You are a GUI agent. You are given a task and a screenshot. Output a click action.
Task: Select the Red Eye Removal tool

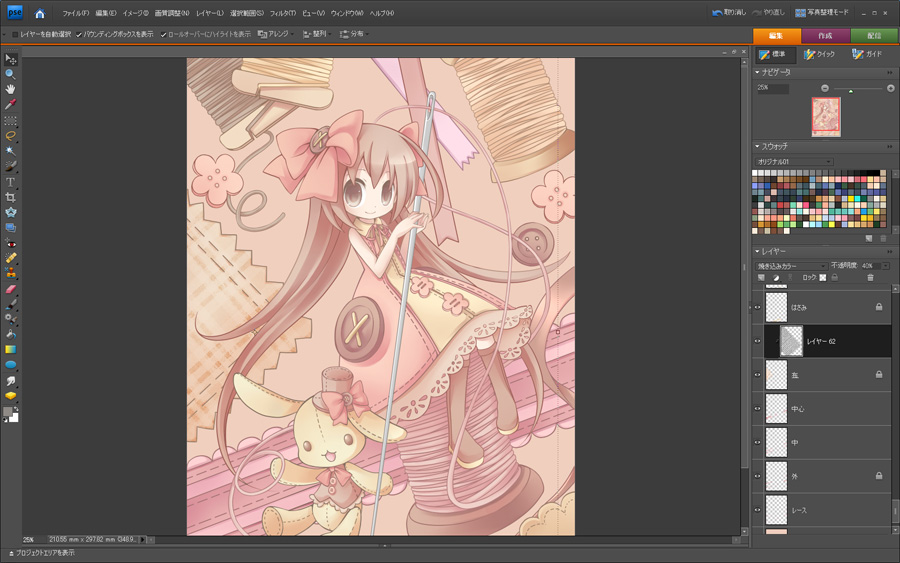[10, 243]
